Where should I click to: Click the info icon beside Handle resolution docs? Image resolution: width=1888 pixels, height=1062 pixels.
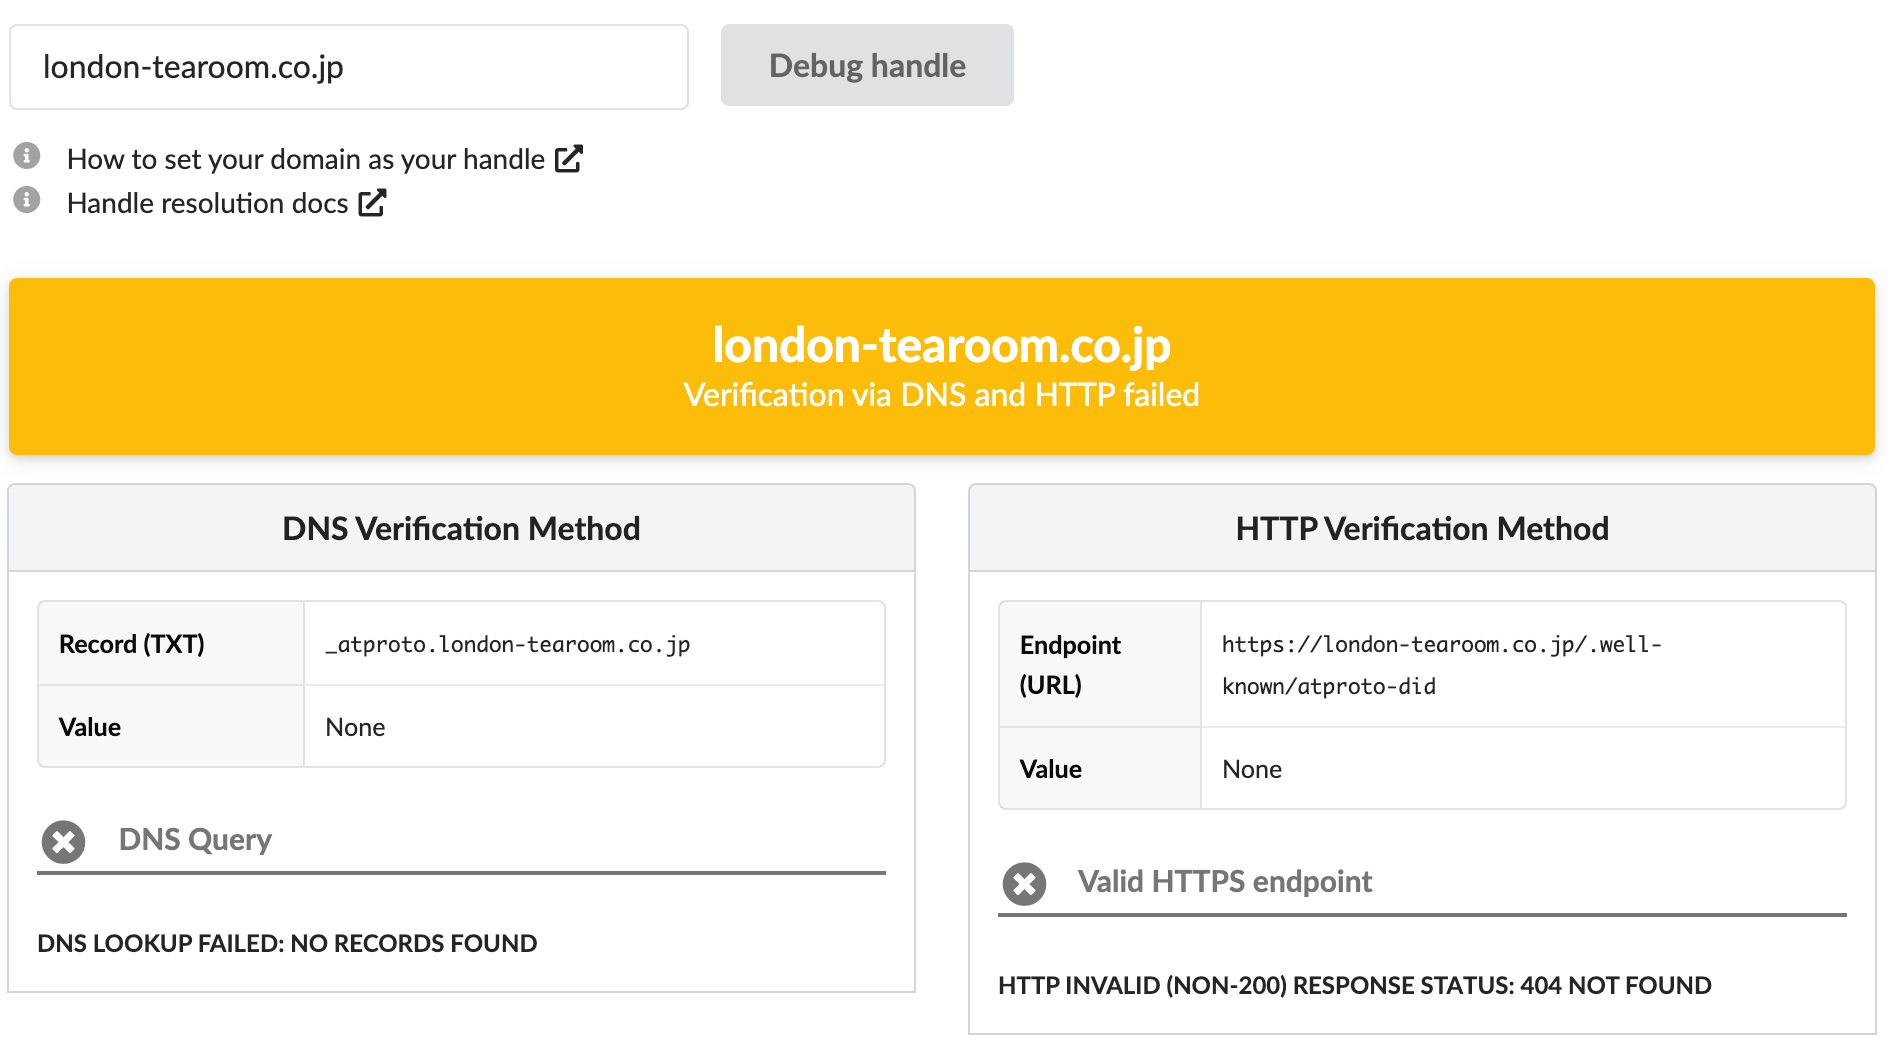[27, 200]
